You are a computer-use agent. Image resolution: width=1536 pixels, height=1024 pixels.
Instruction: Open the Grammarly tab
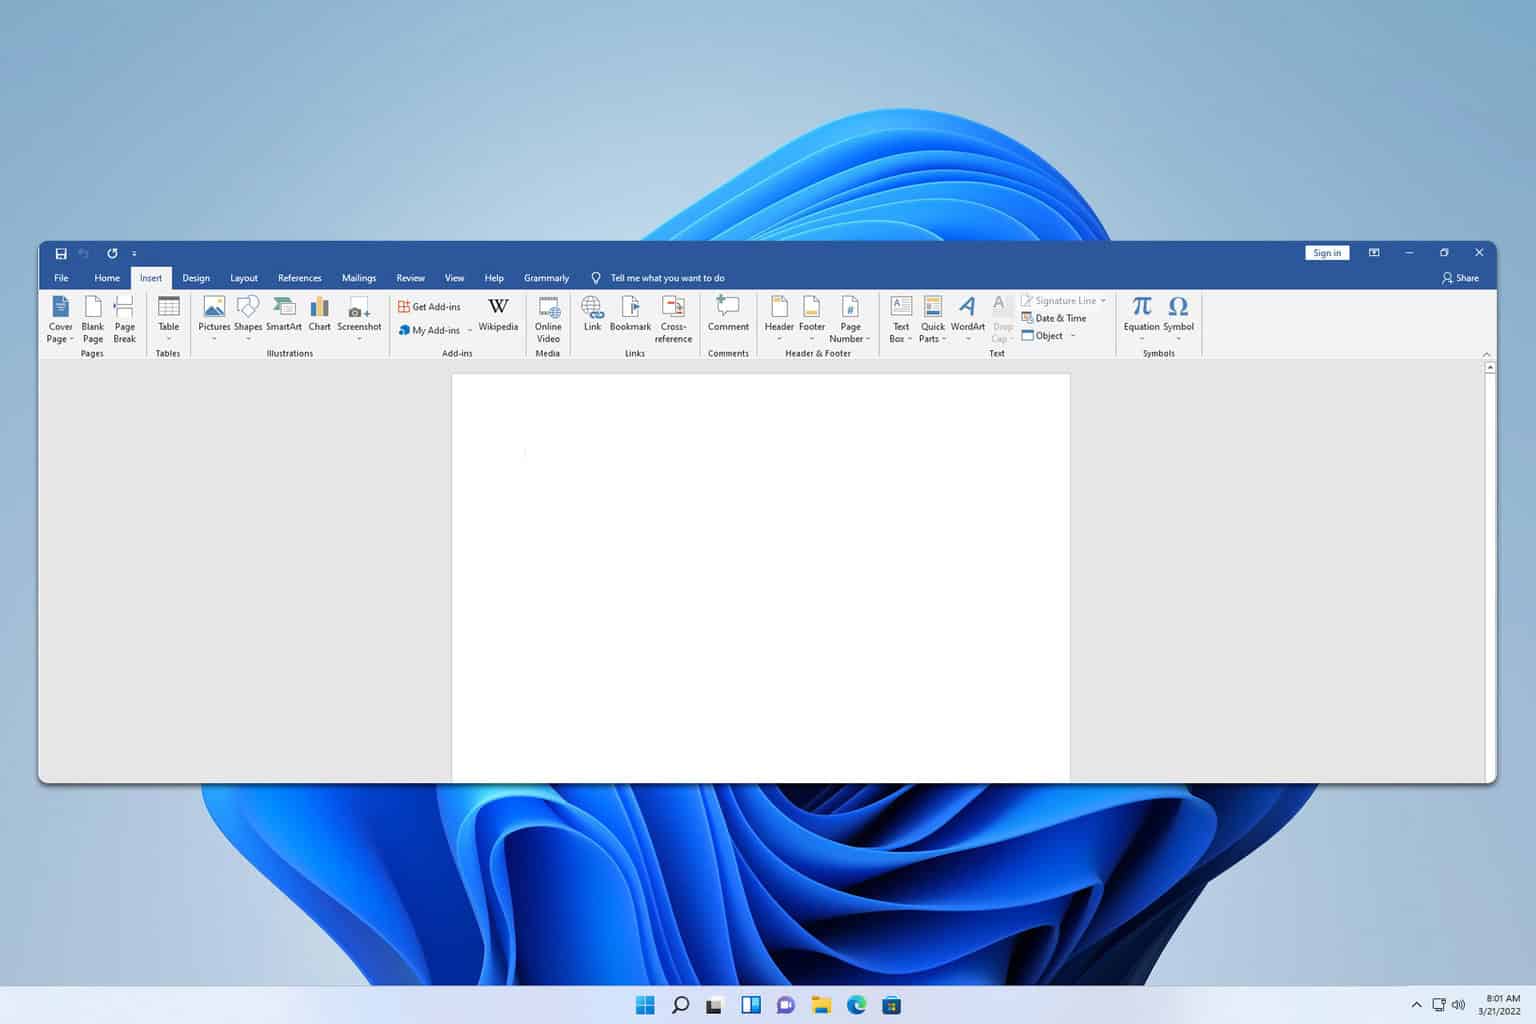[x=546, y=278]
